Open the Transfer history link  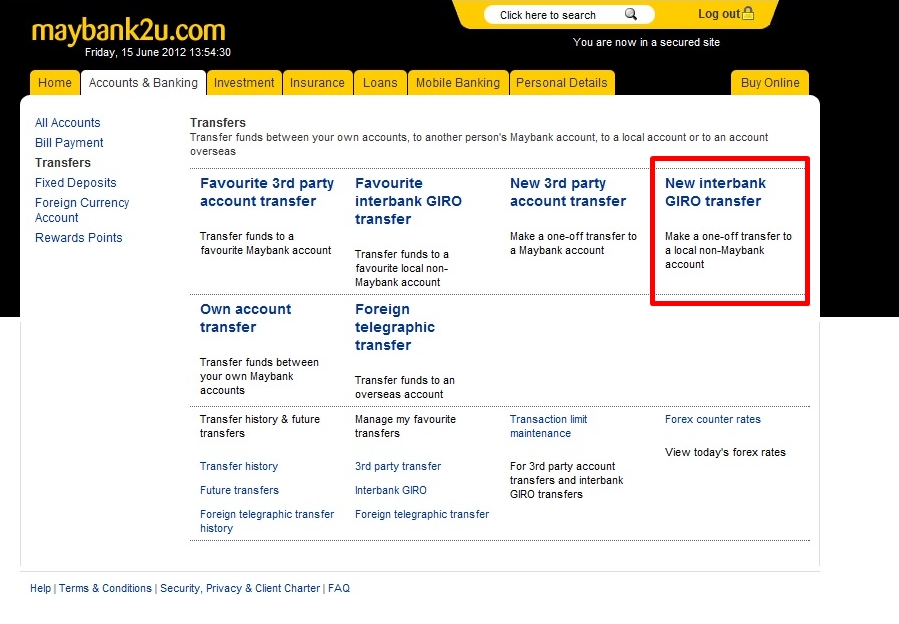[239, 466]
